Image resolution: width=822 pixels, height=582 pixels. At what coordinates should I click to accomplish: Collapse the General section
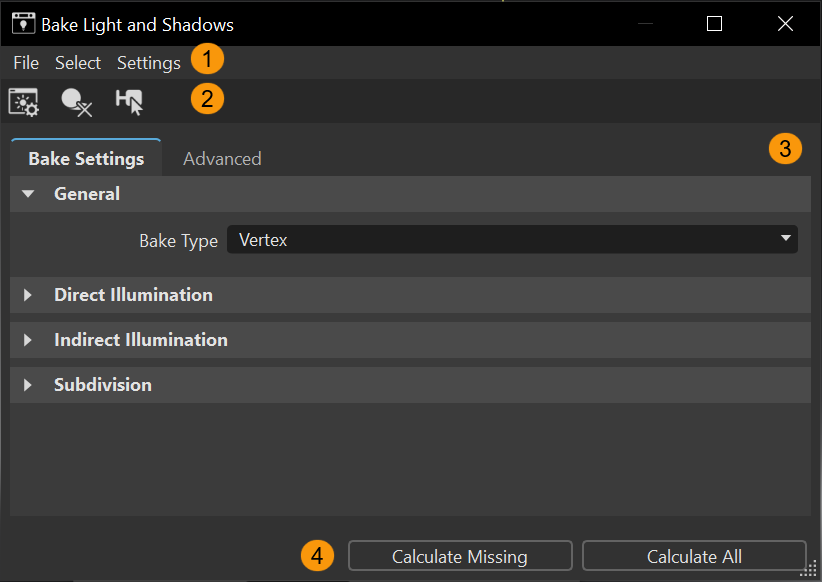(28, 194)
